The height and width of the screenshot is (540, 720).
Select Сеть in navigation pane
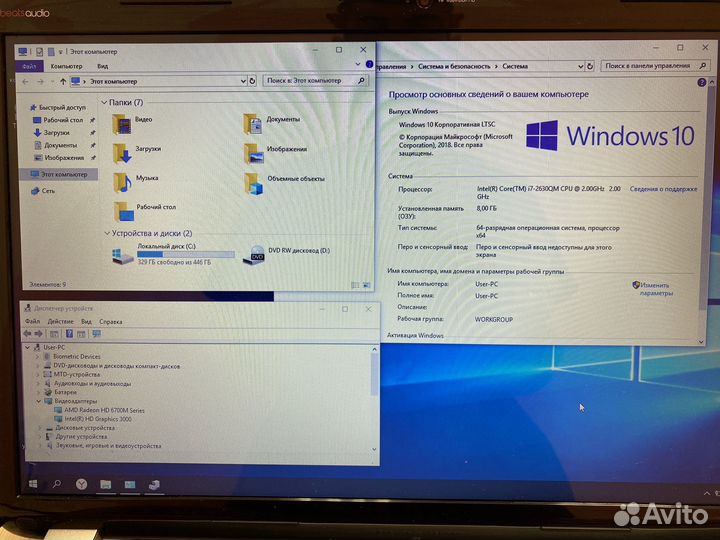click(43, 191)
